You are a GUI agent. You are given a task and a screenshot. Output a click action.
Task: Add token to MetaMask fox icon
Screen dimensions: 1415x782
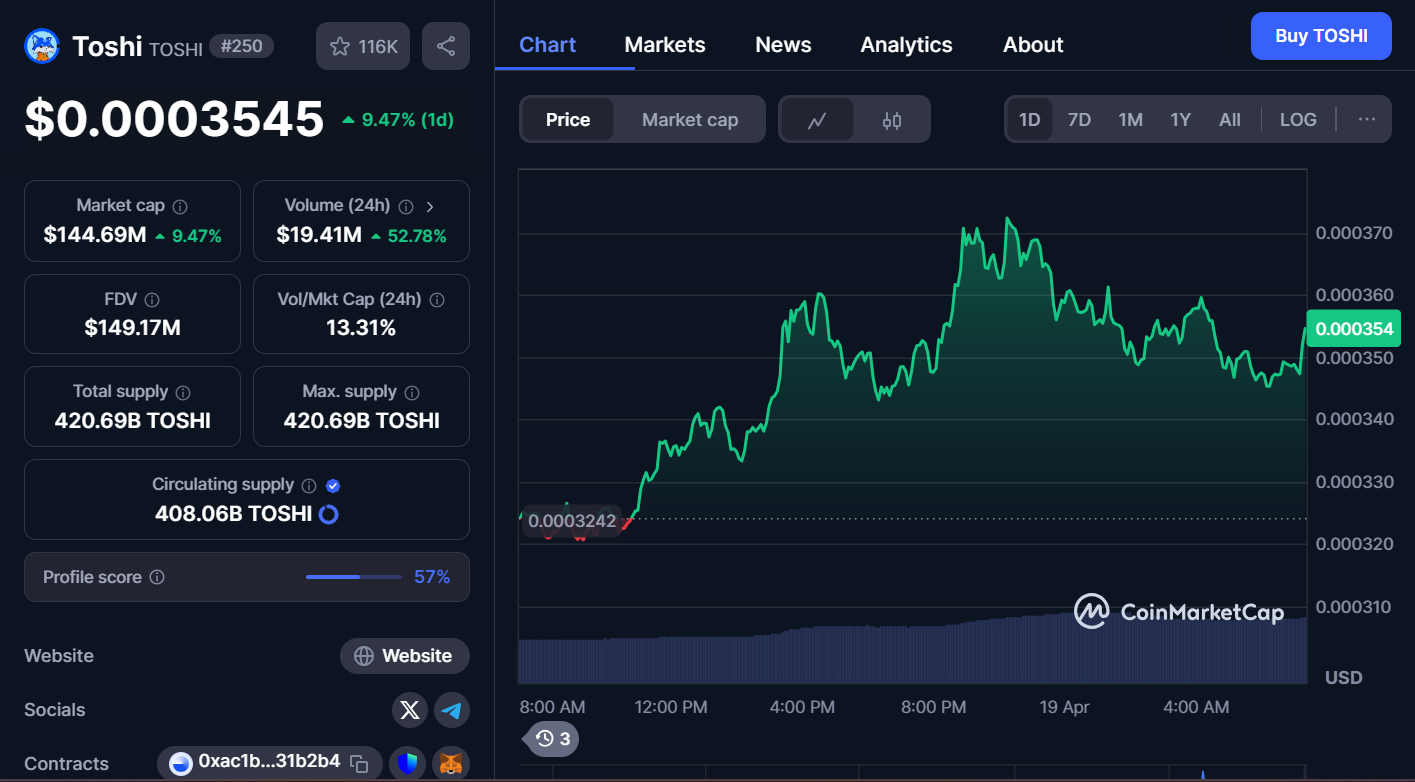click(x=451, y=764)
